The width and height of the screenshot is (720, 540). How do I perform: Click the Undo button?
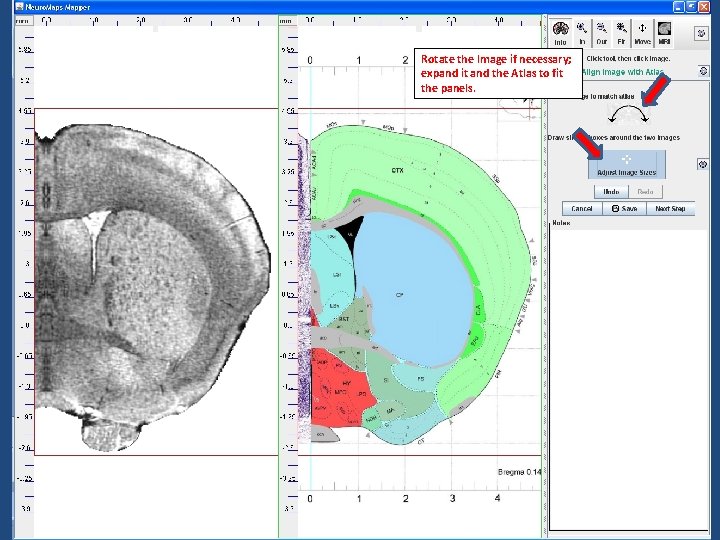(x=611, y=191)
